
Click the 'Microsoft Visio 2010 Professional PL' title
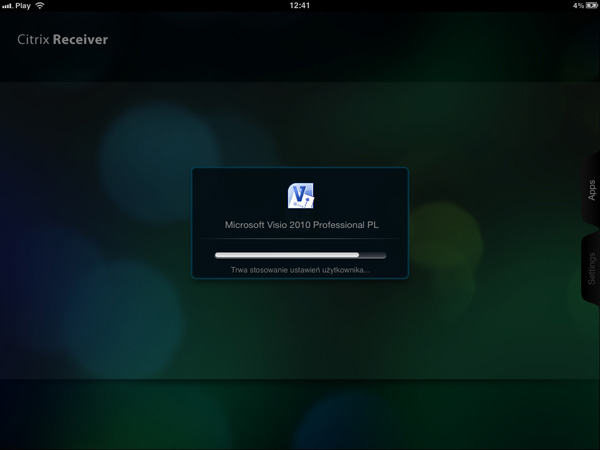[x=302, y=225]
